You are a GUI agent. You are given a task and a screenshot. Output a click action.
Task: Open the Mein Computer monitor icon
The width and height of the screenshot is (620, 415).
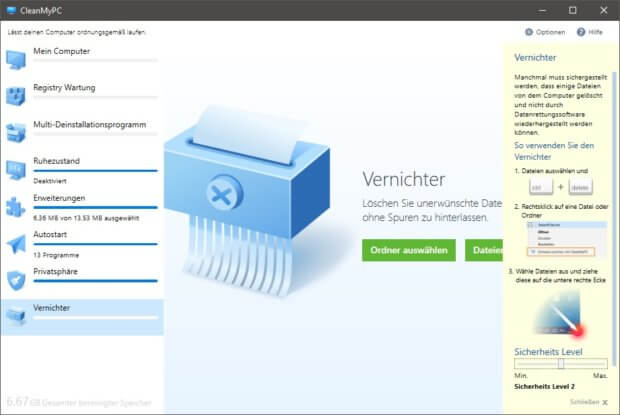click(x=16, y=59)
